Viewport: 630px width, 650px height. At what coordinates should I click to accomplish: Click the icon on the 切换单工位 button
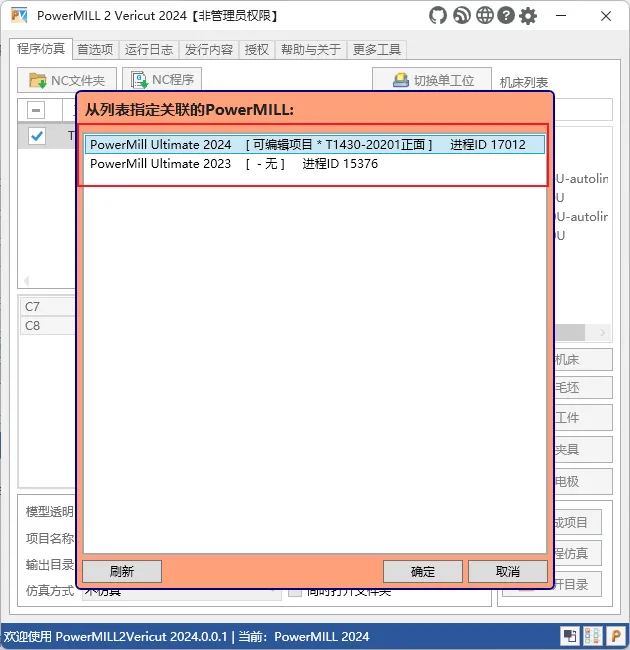tap(401, 80)
